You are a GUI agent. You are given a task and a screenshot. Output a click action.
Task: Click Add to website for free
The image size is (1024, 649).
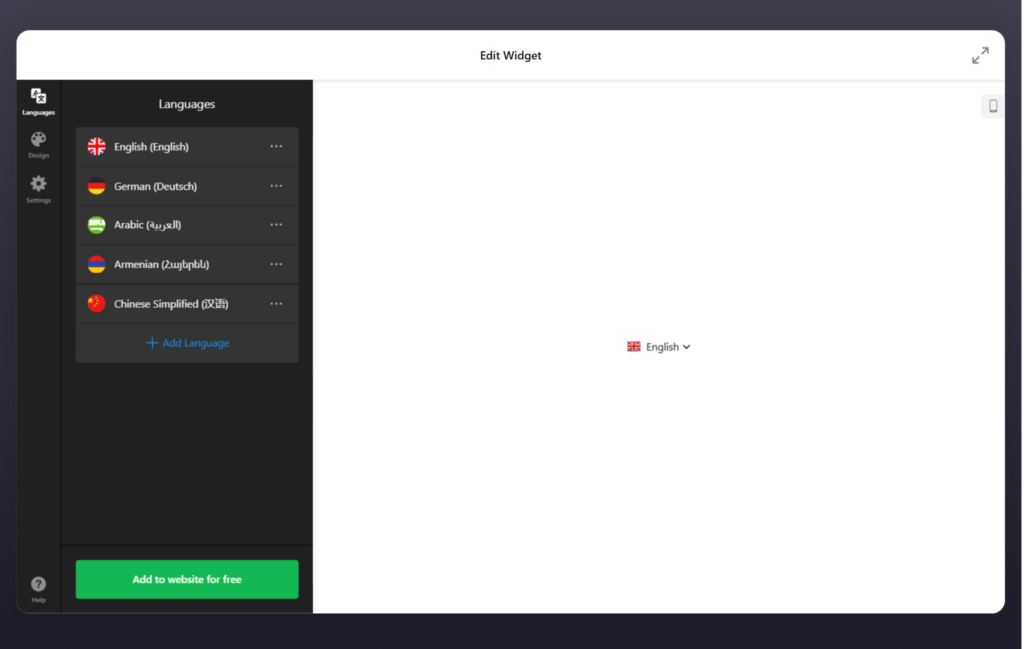tap(186, 579)
